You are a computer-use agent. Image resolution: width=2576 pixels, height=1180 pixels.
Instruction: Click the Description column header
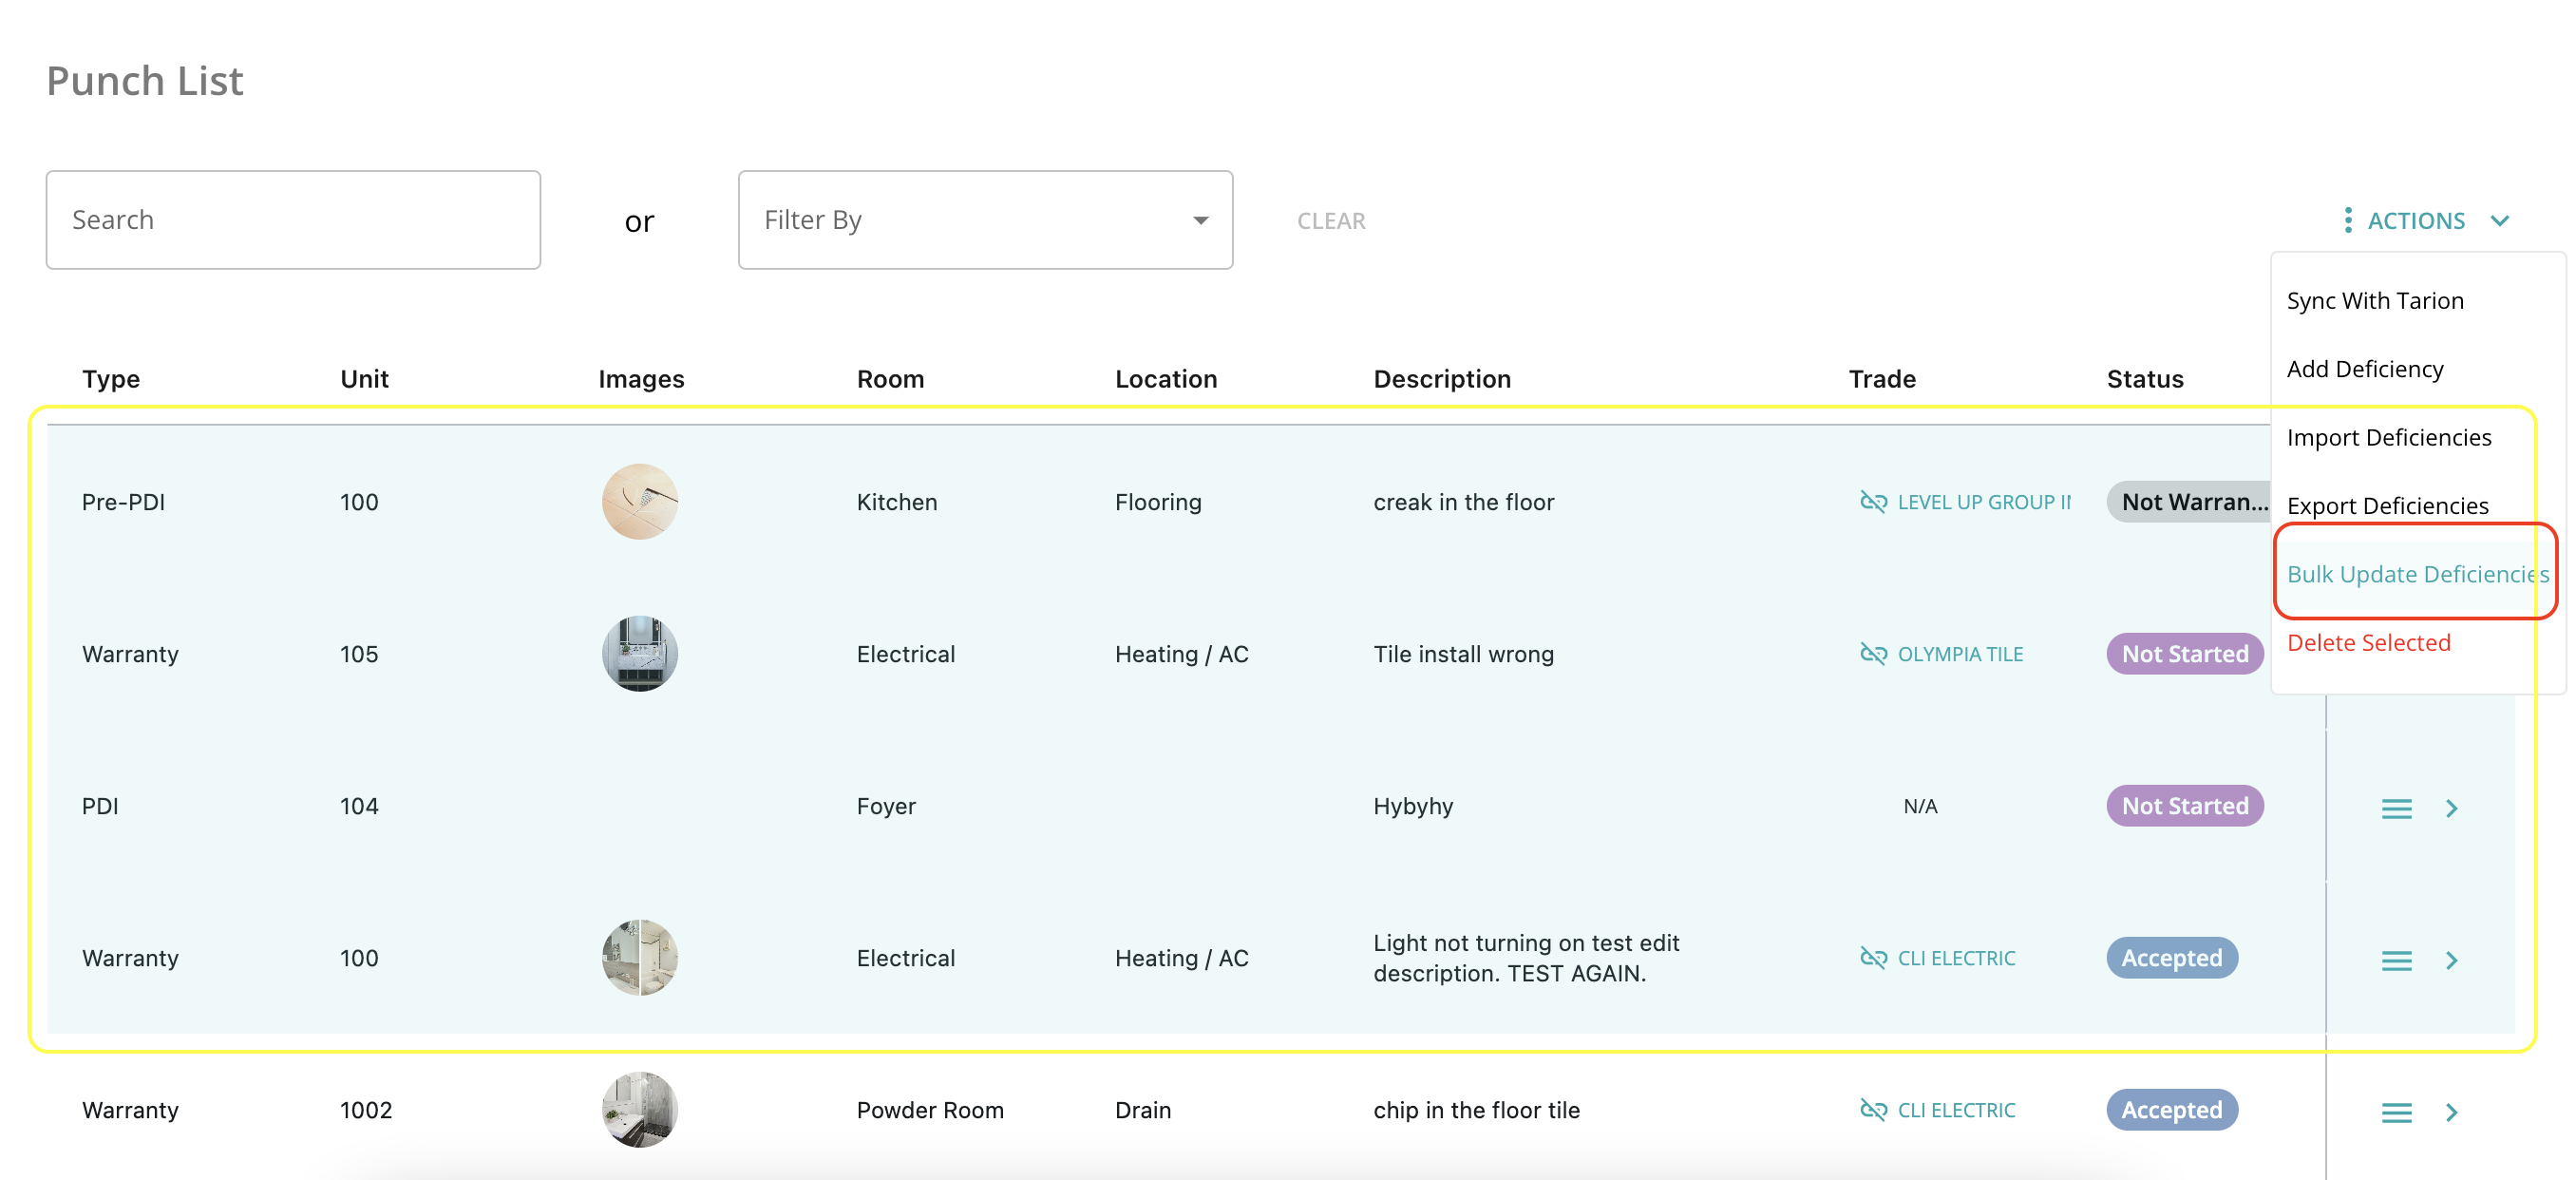point(1442,379)
